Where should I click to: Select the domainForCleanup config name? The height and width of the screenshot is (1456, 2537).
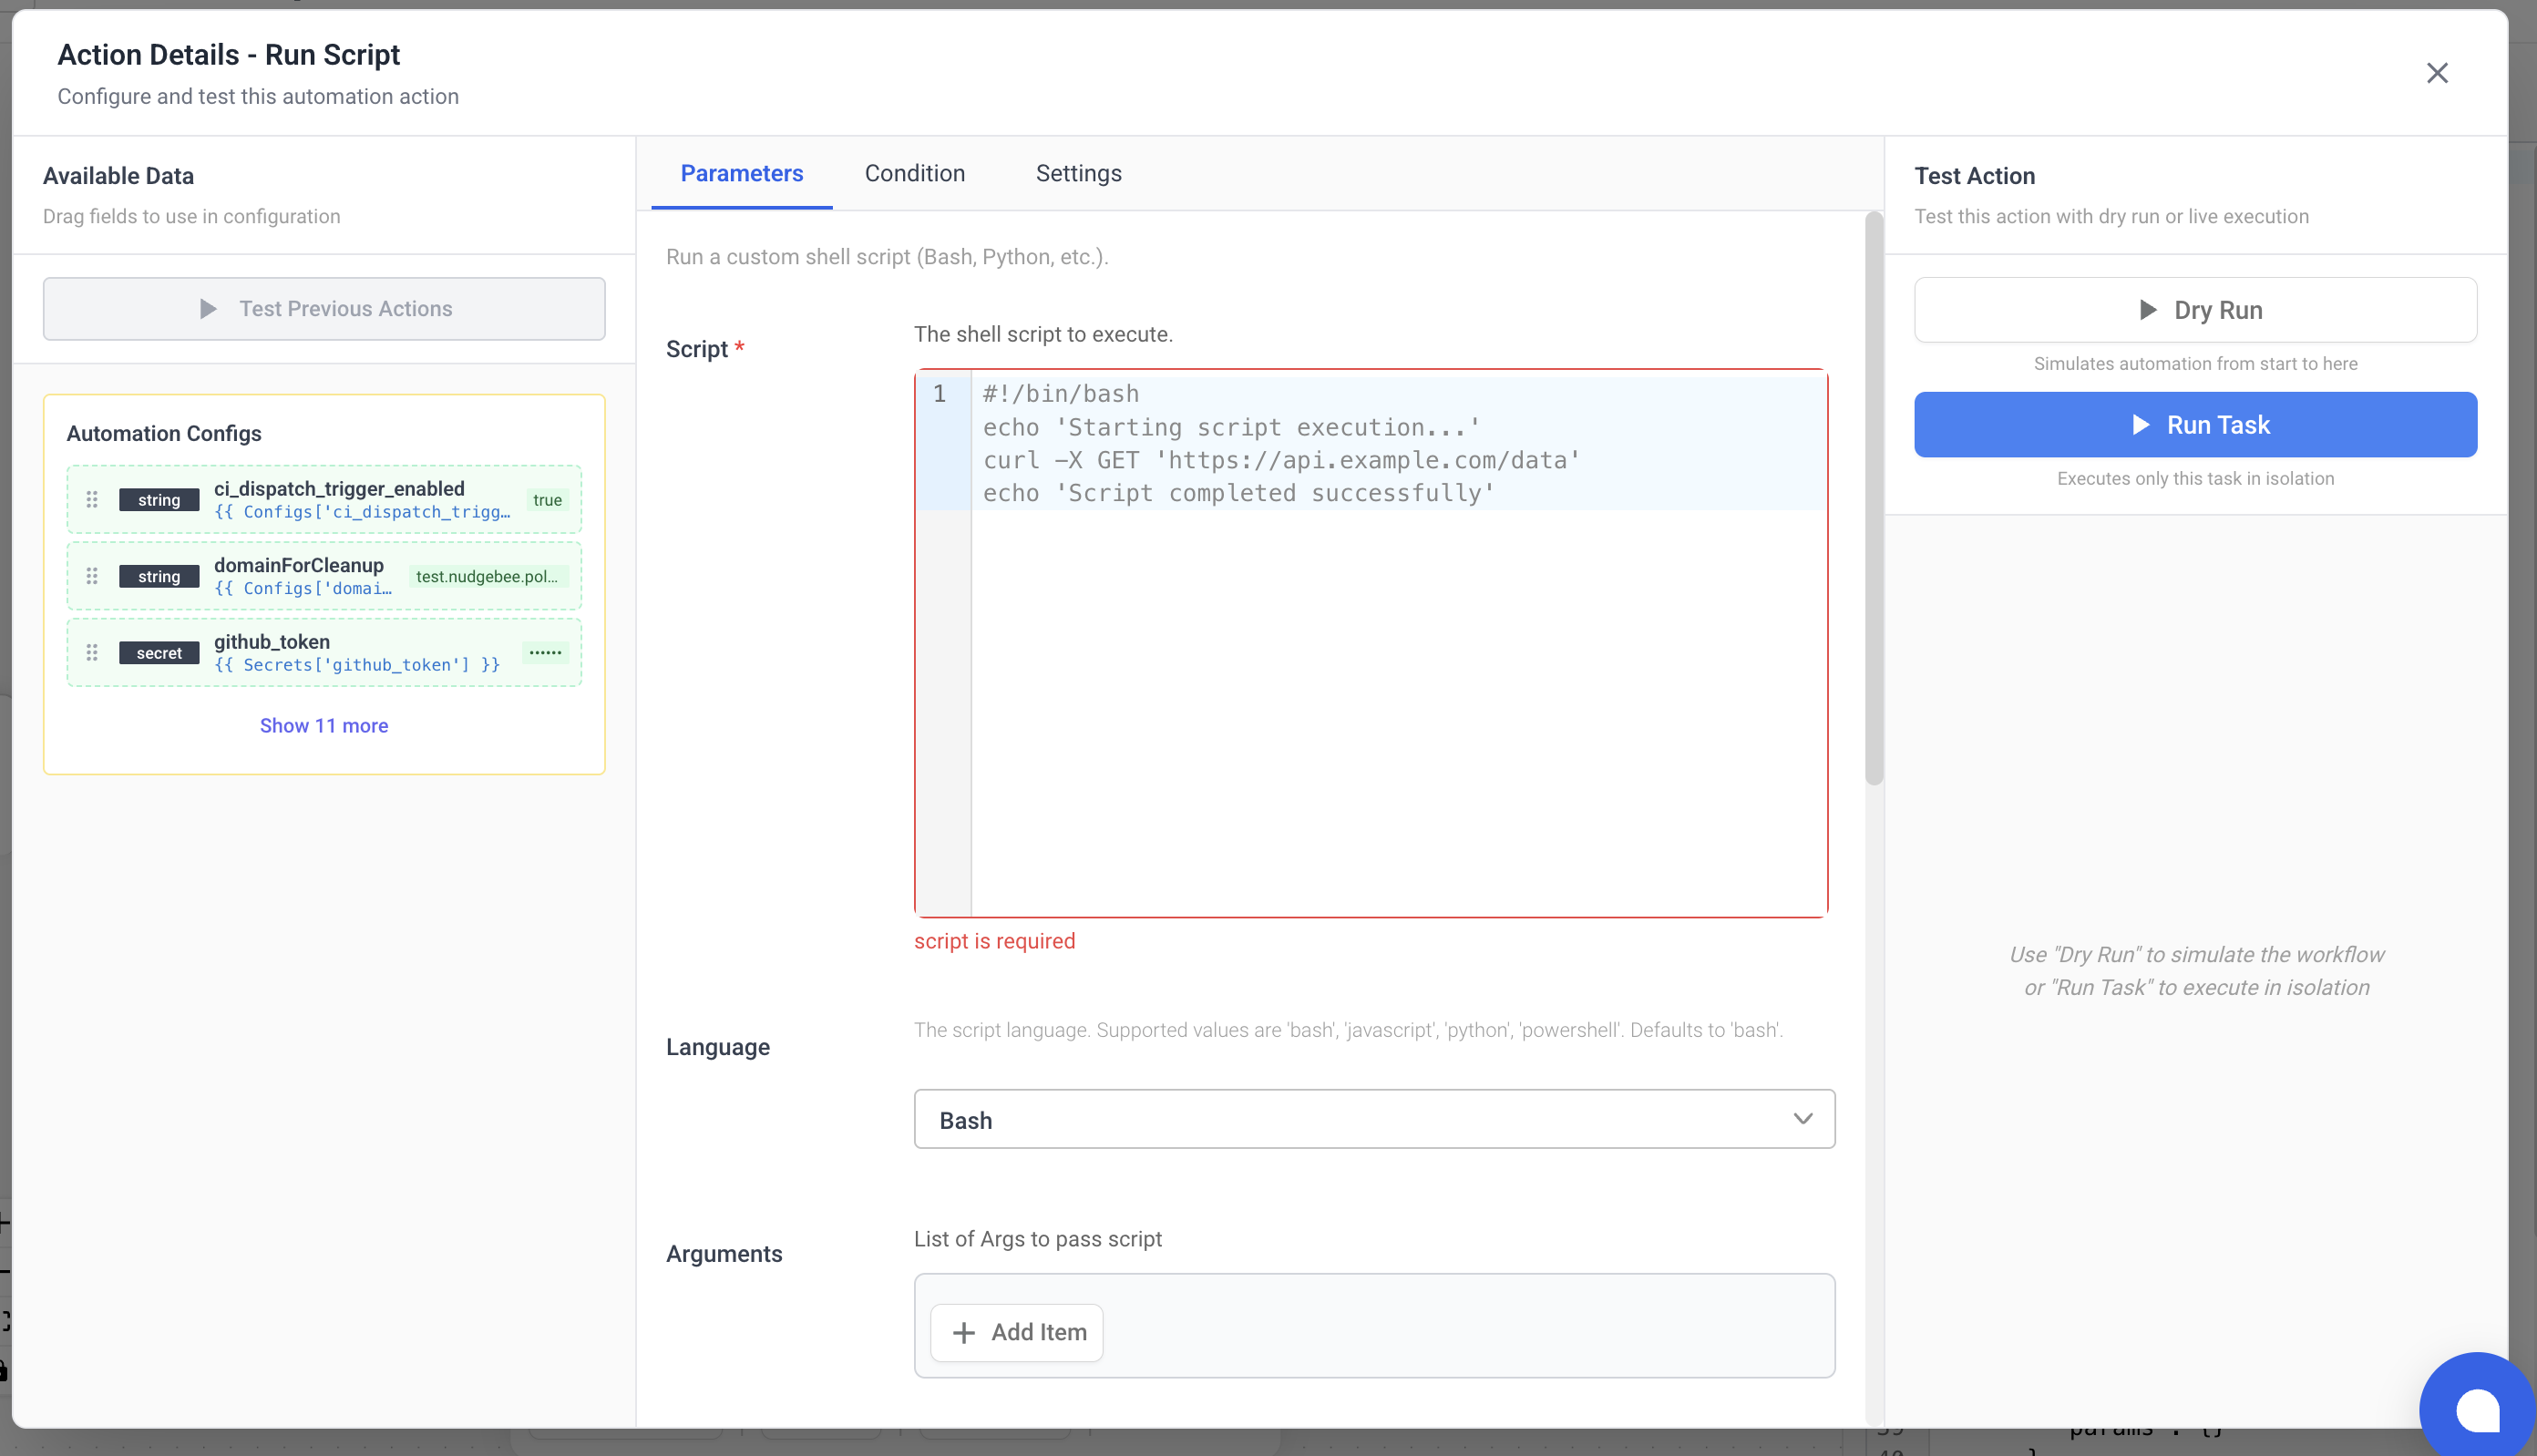coord(298,565)
